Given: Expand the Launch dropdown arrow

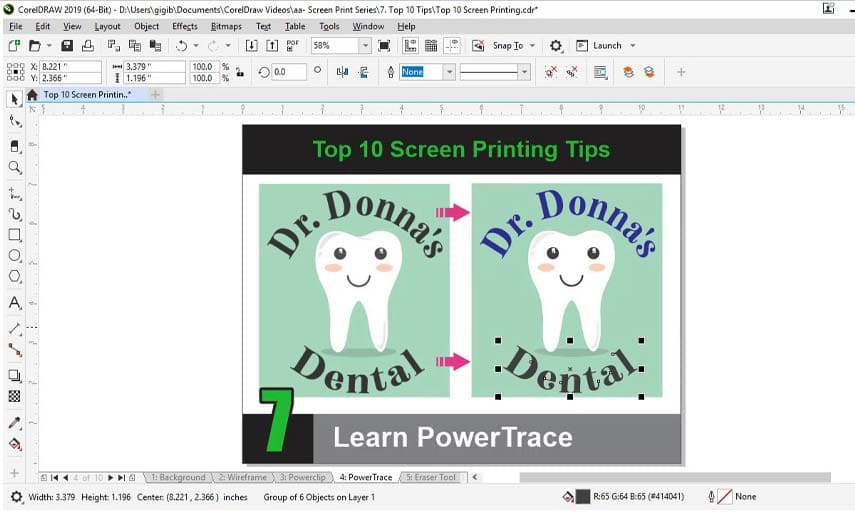Looking at the screenshot, I should click(633, 46).
